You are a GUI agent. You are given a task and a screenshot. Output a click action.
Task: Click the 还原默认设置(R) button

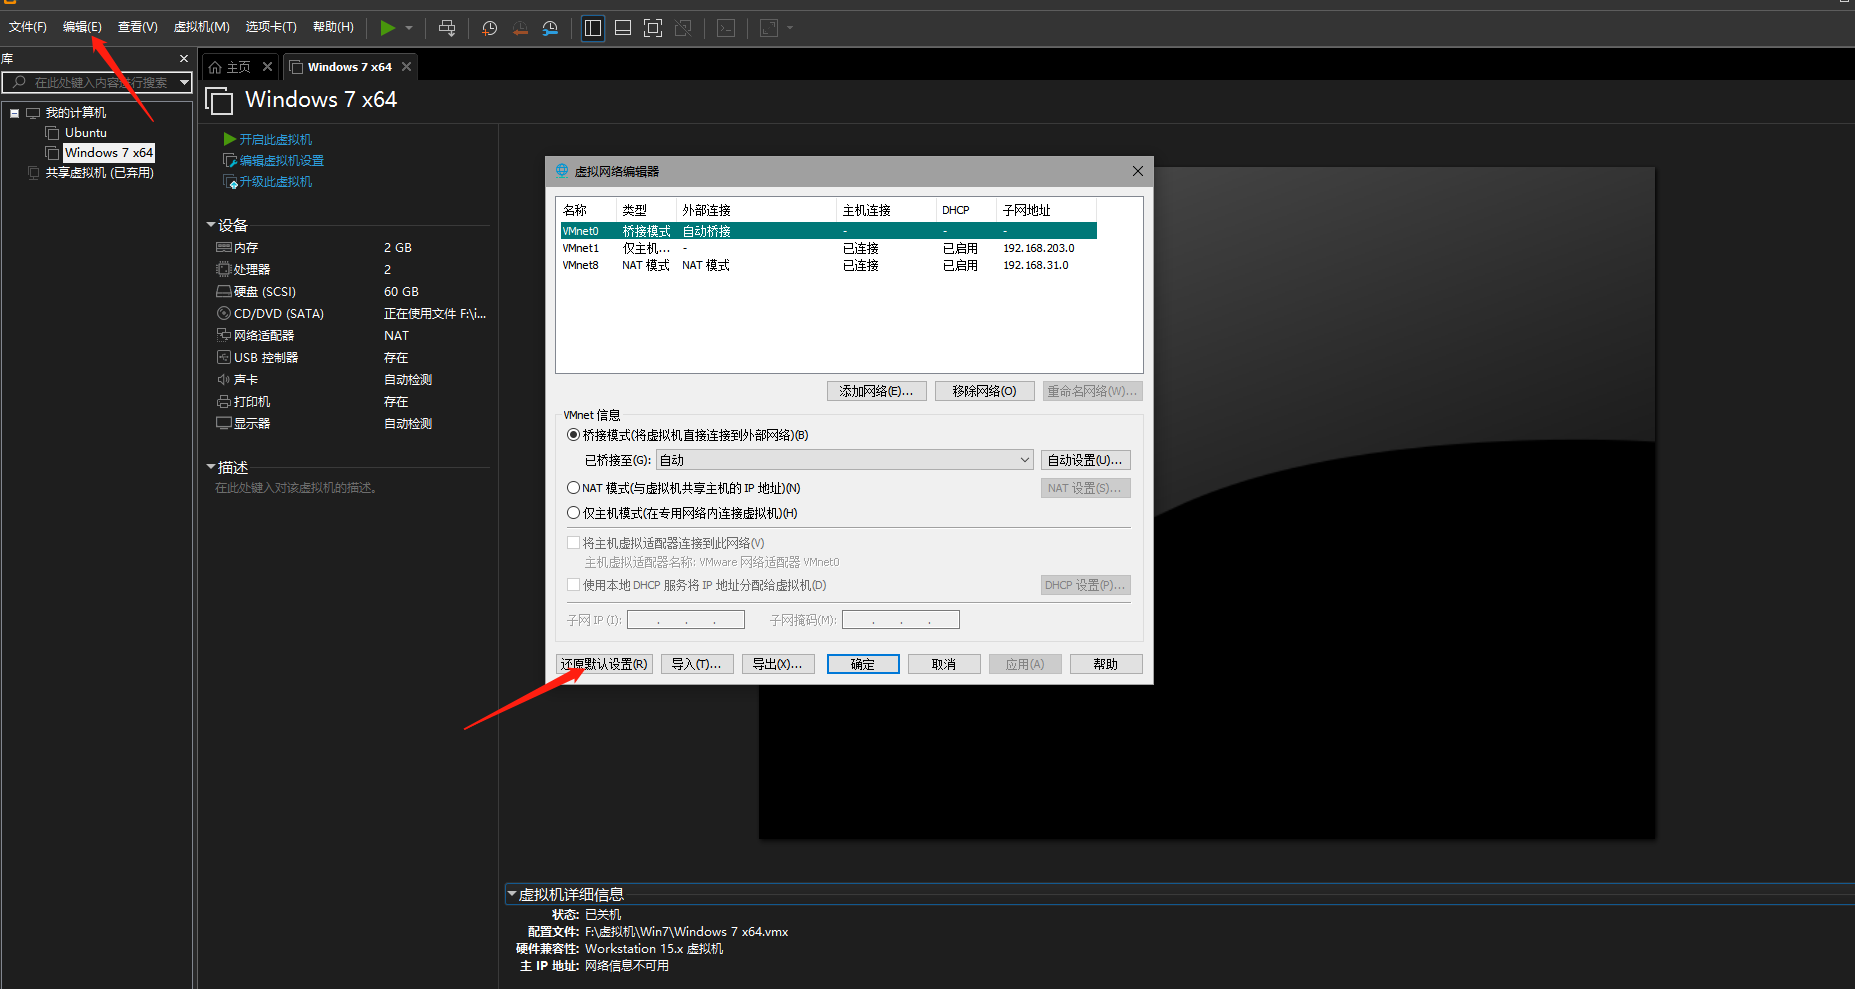[x=605, y=664]
